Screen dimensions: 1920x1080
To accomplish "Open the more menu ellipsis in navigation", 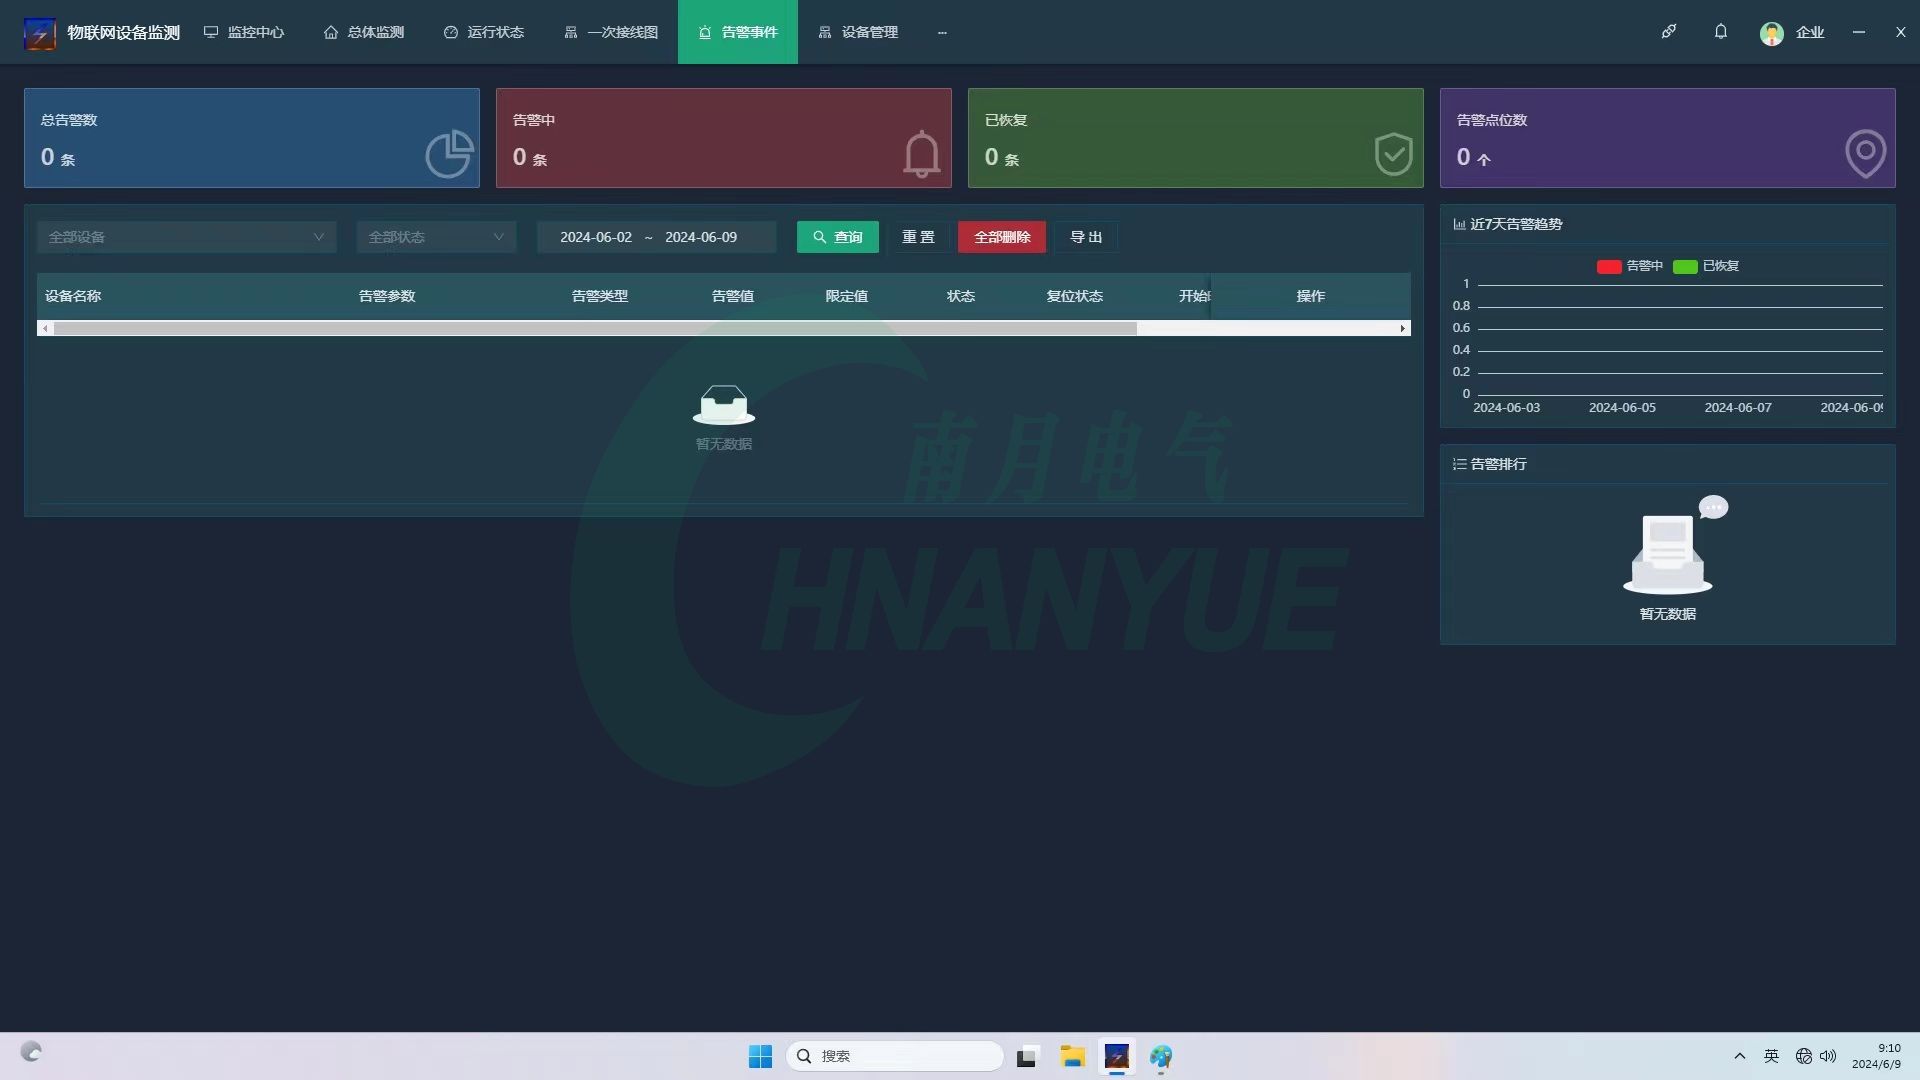I will [x=942, y=32].
